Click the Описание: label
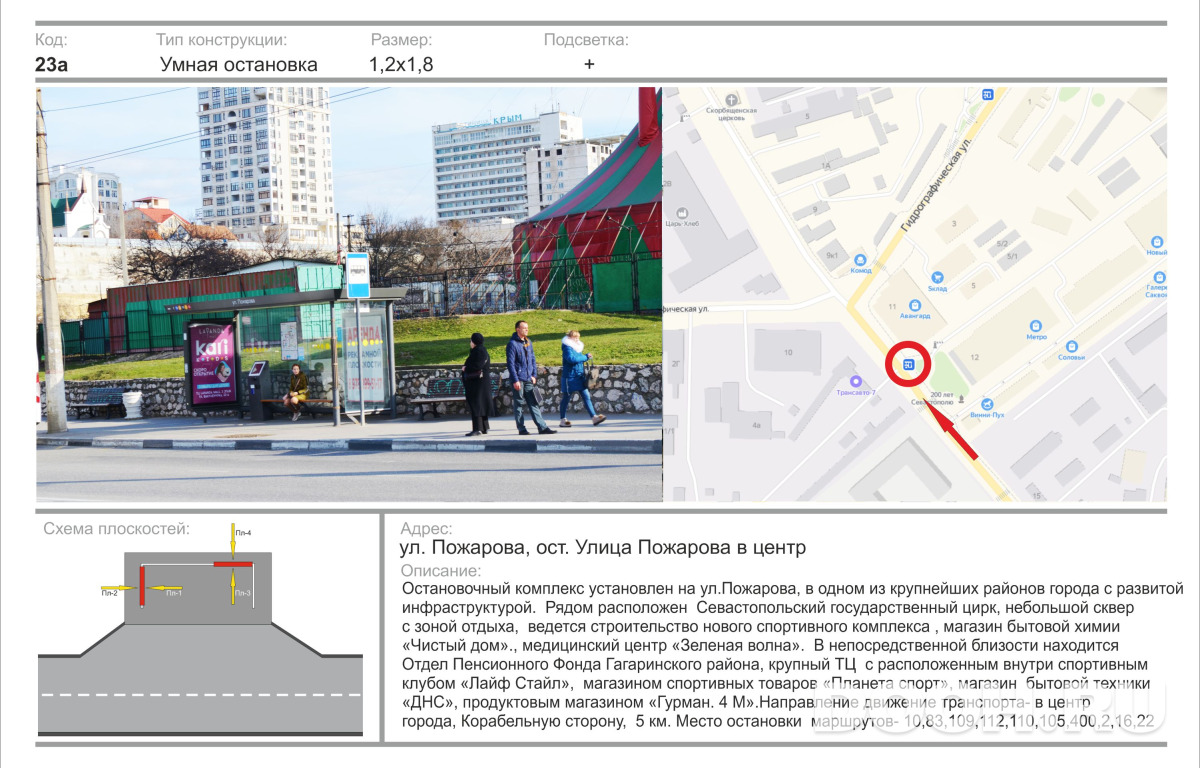 (x=440, y=570)
